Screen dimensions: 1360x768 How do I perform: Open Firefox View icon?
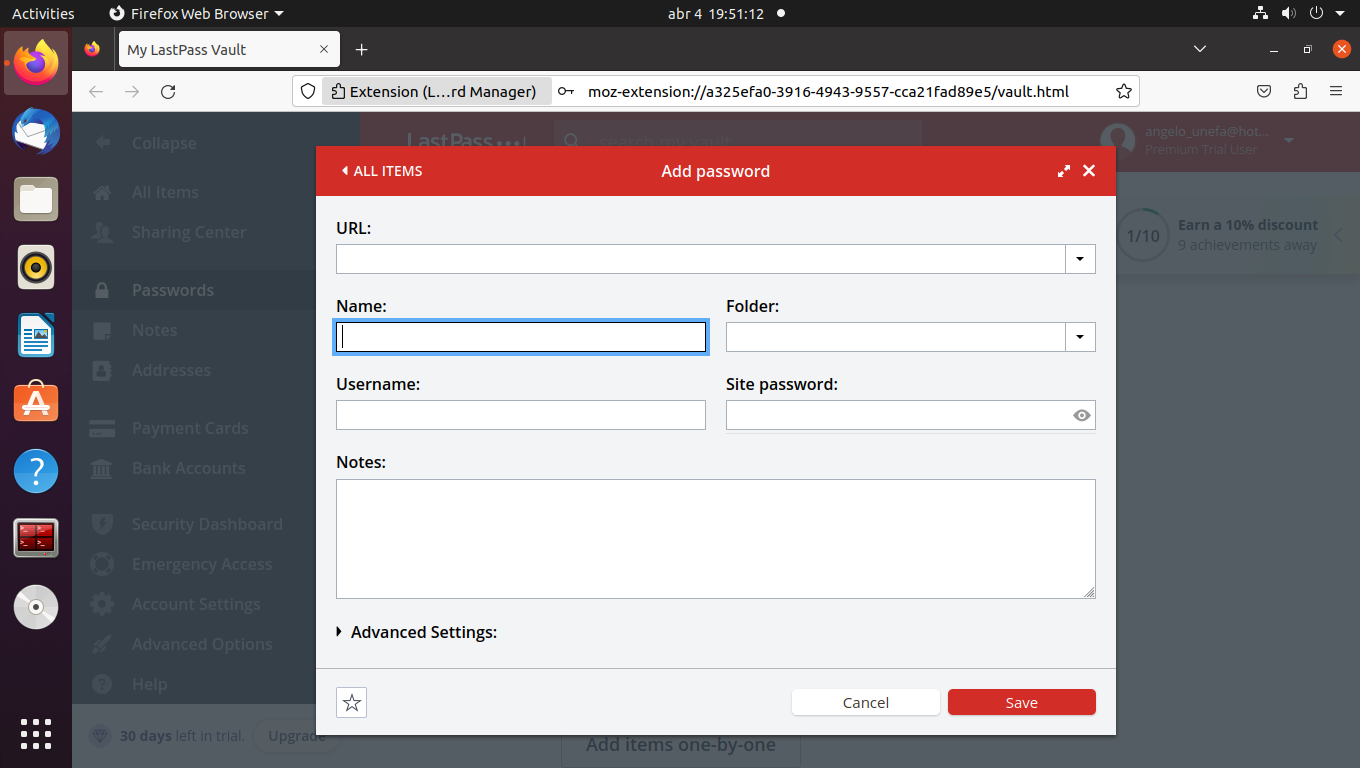pyautogui.click(x=92, y=49)
